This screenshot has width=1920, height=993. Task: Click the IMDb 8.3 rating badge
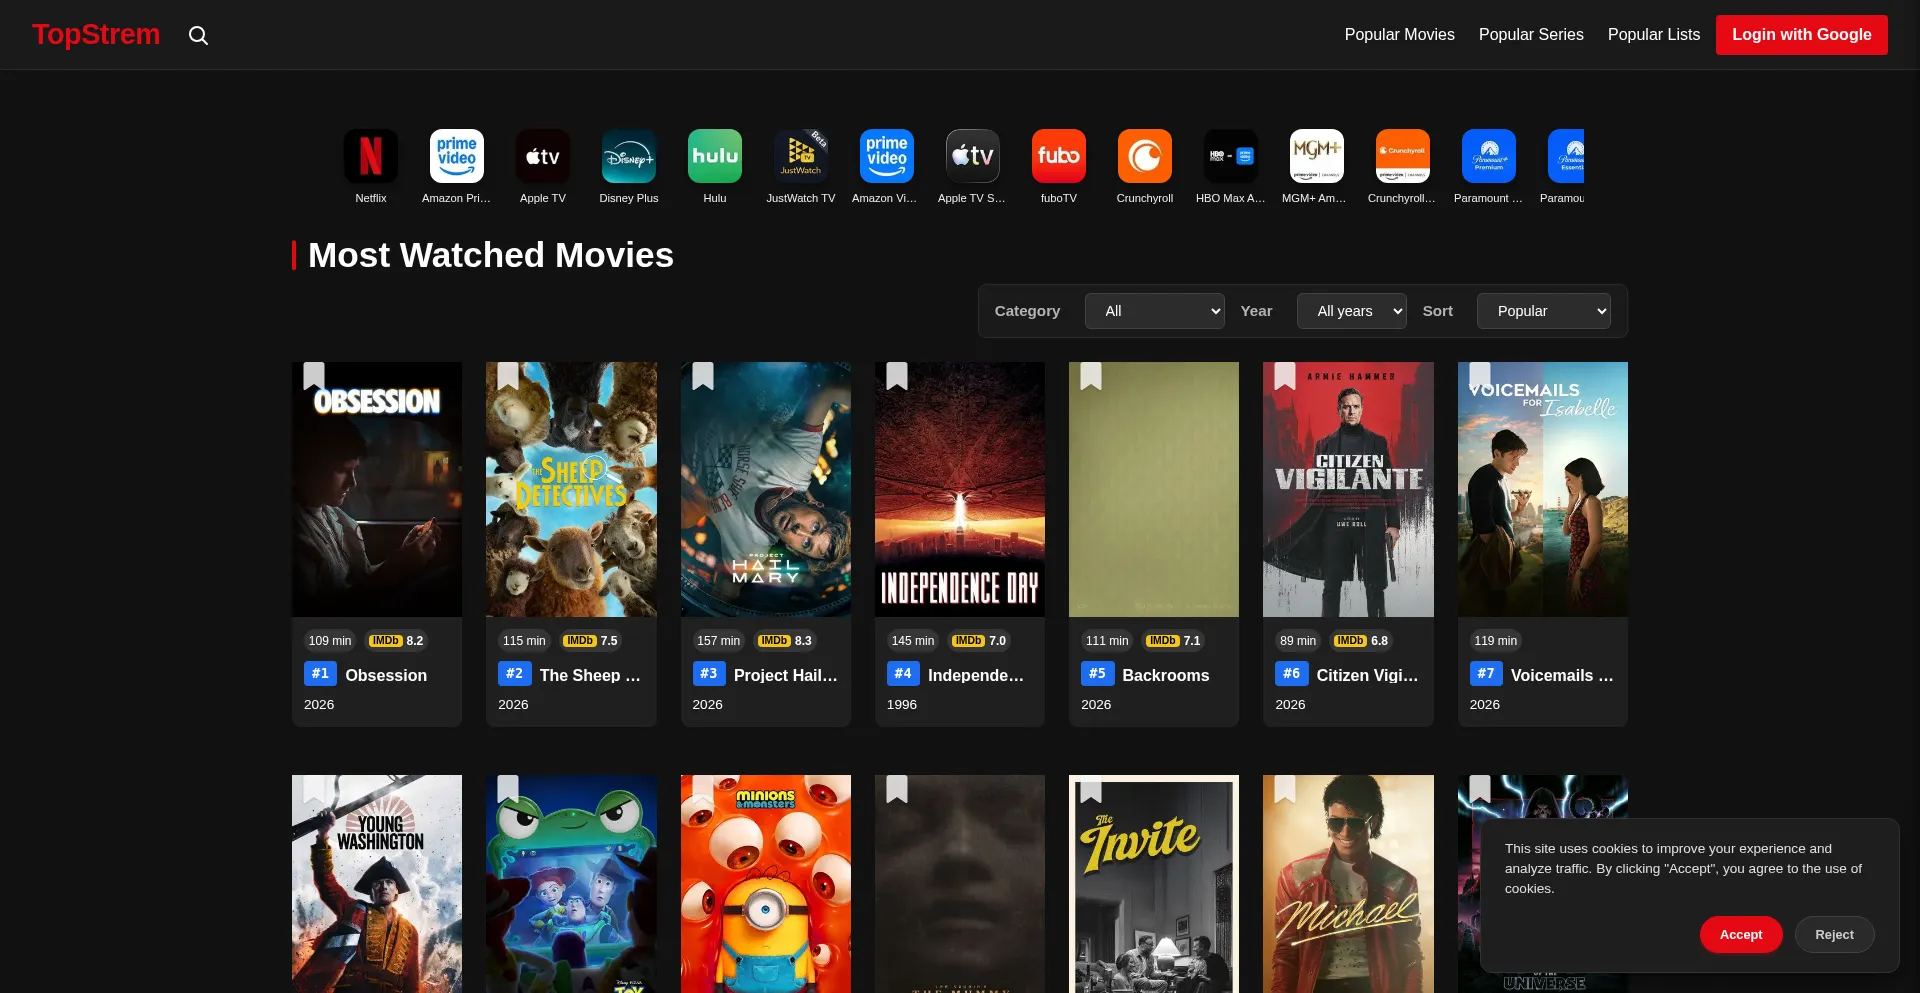click(x=785, y=641)
